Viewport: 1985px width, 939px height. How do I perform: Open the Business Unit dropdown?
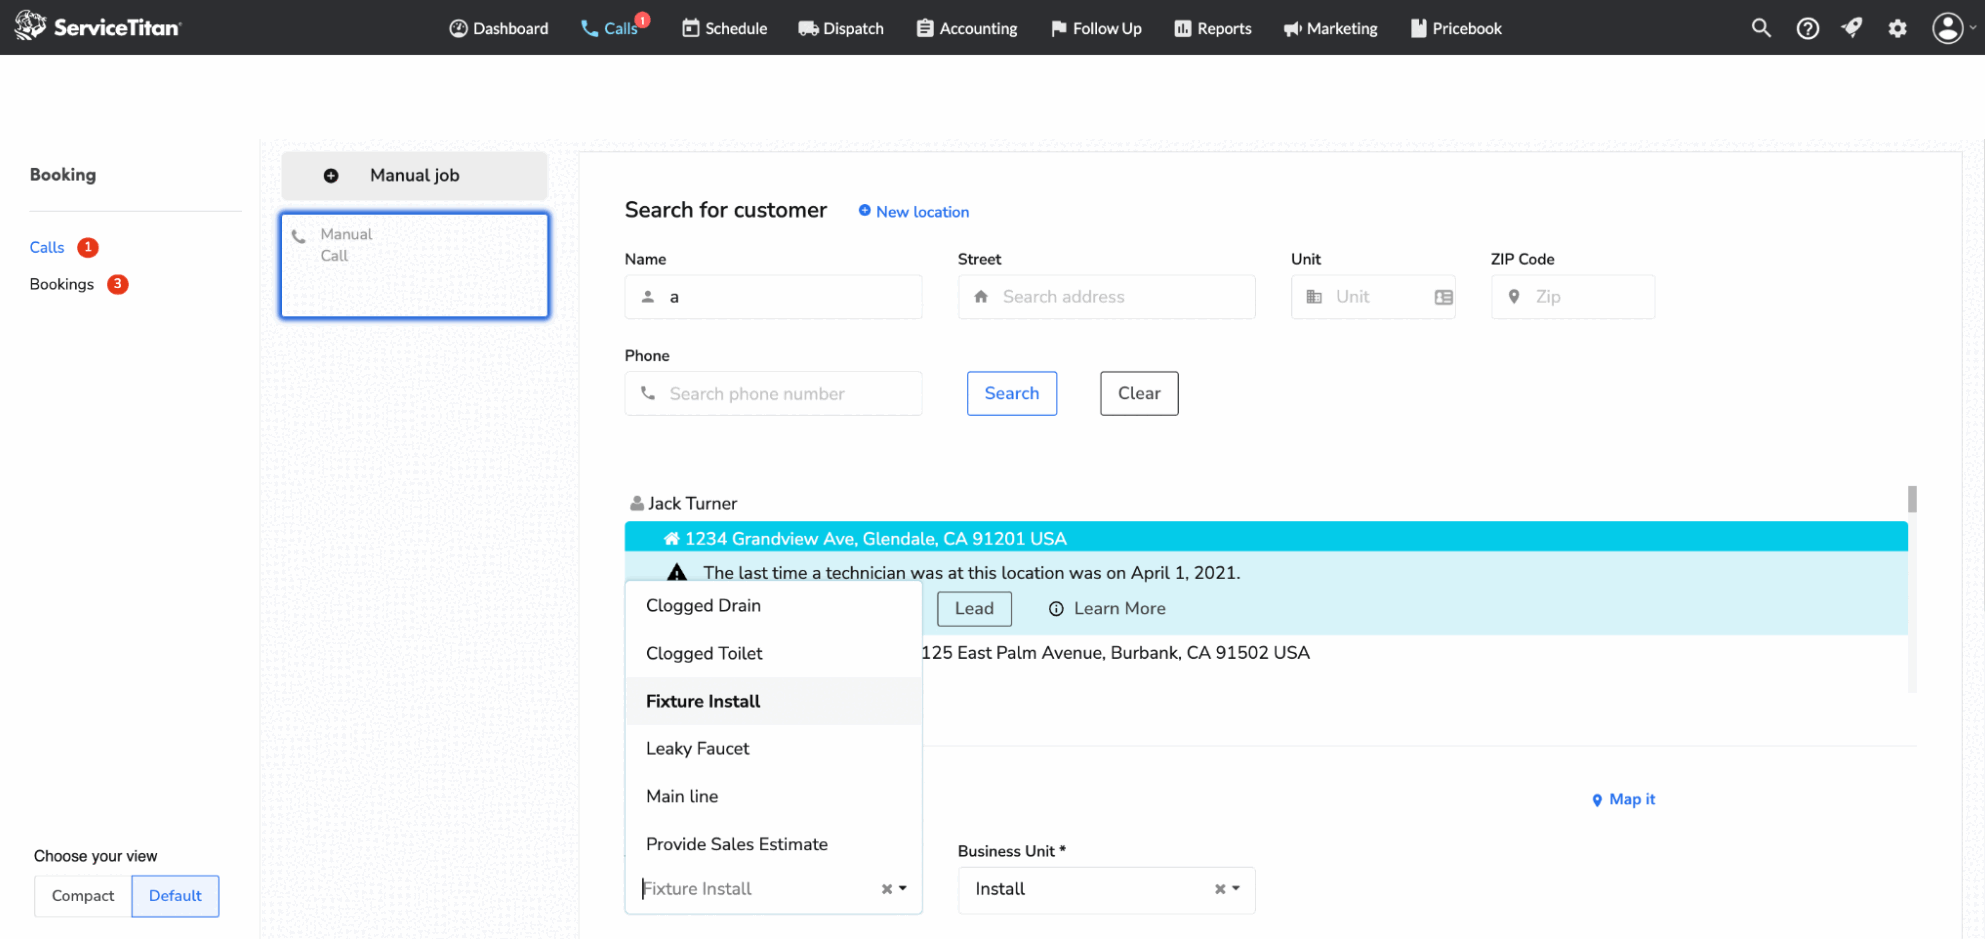[1236, 889]
